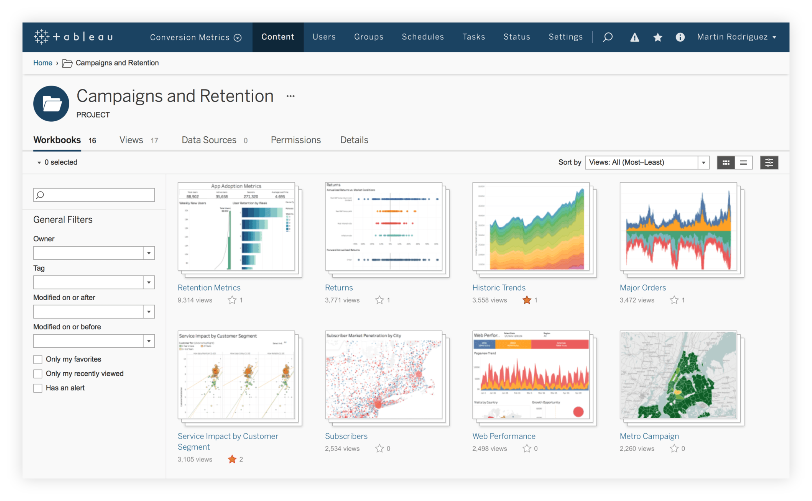Viewport: 812px width, 501px height.
Task: Click the Tableau logo
Action: click(73, 37)
